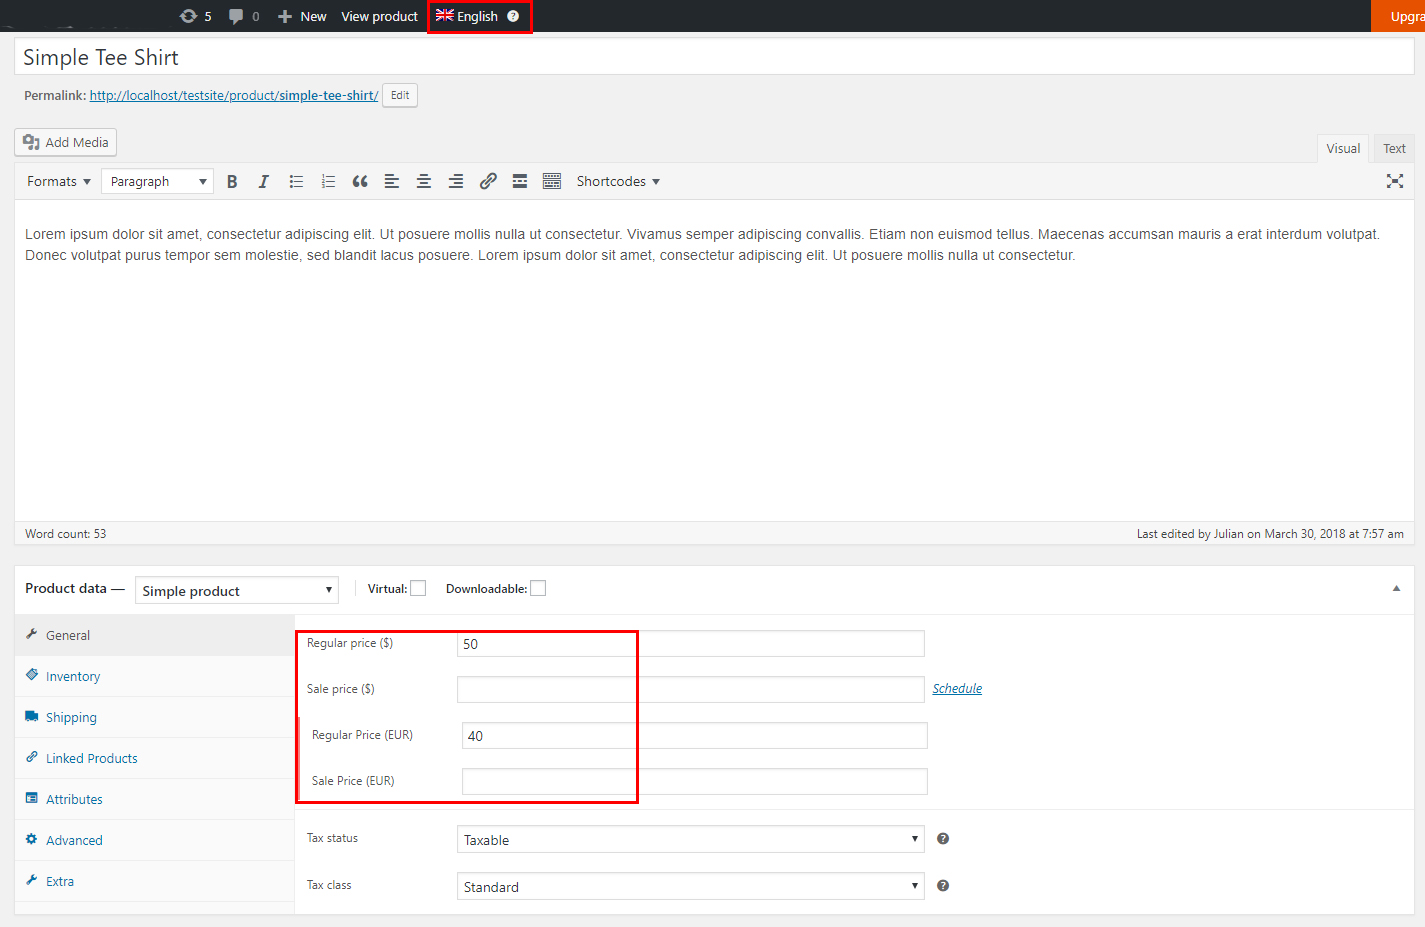
Task: Insert a numbered list
Action: tap(328, 181)
